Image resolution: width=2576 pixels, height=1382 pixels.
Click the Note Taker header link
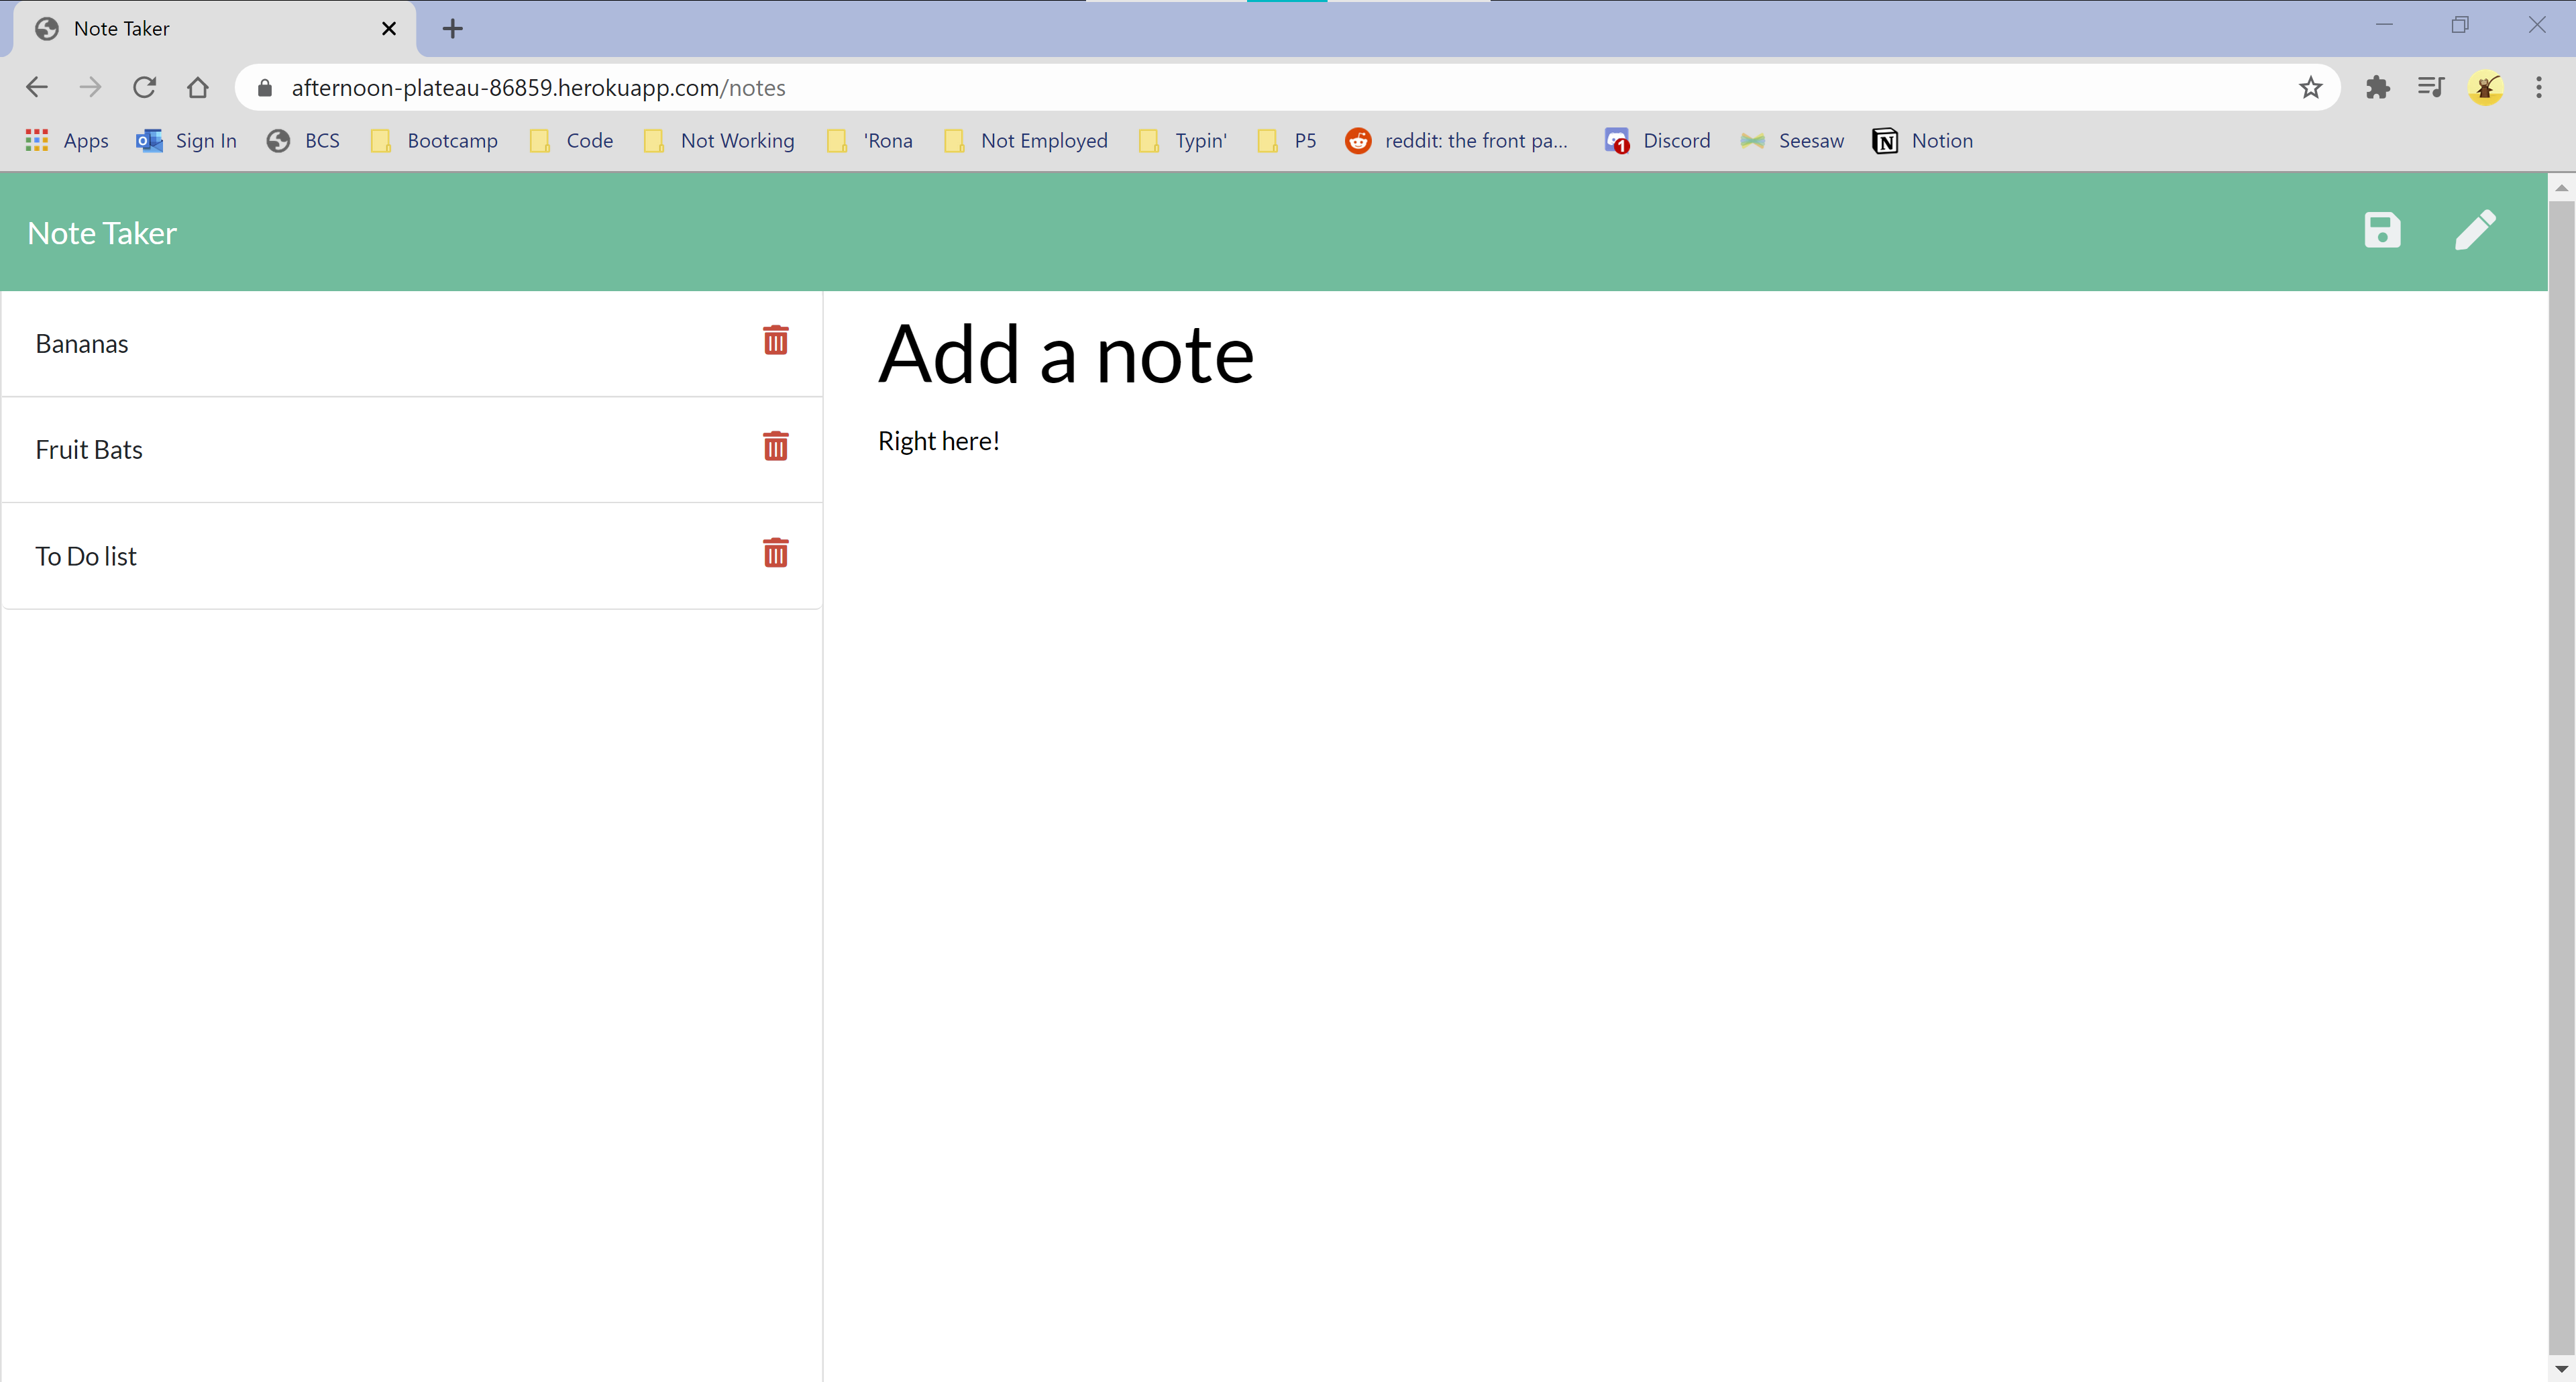(102, 233)
